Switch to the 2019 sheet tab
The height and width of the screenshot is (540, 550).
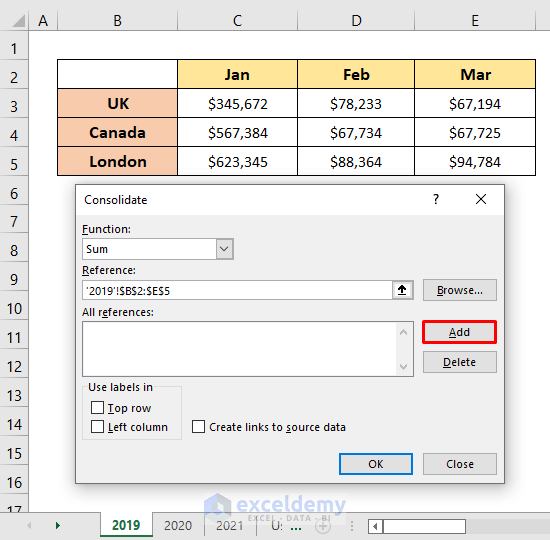pos(126,525)
